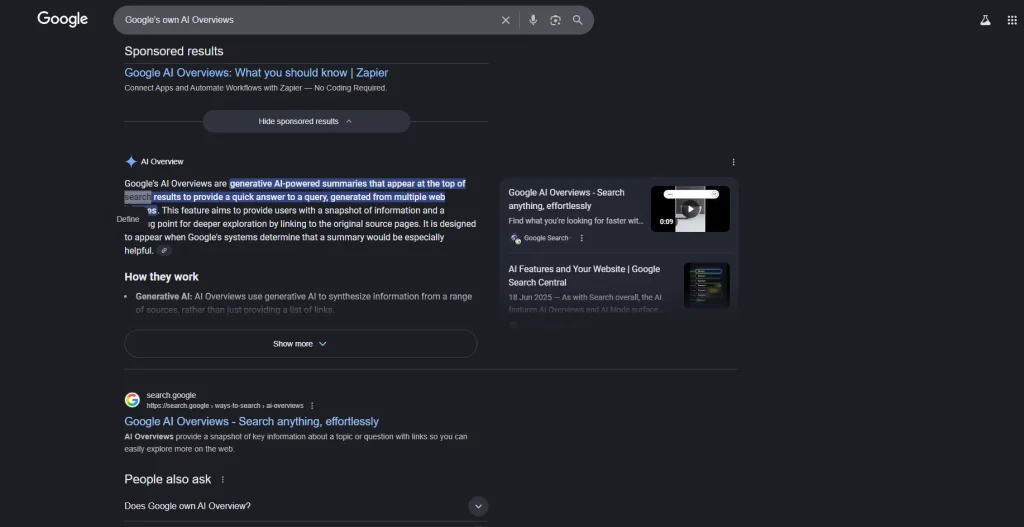Click the Define popup for selected text
Screen dimensions: 1024x527
click(x=128, y=219)
